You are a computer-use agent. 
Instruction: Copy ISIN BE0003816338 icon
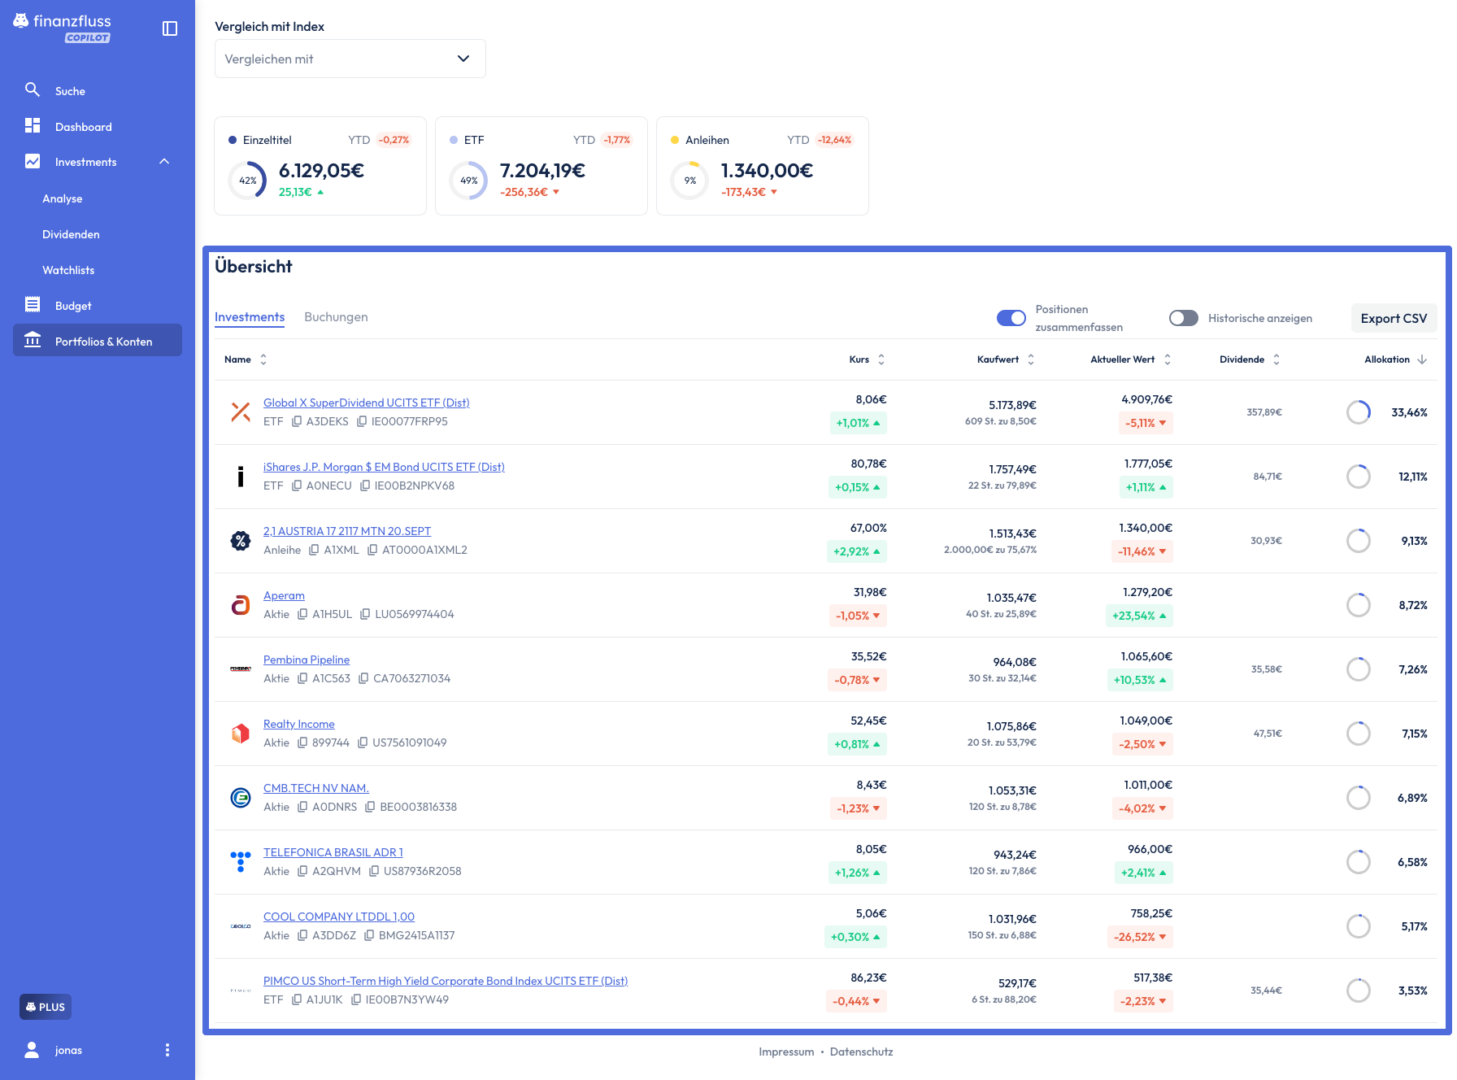[x=370, y=807]
